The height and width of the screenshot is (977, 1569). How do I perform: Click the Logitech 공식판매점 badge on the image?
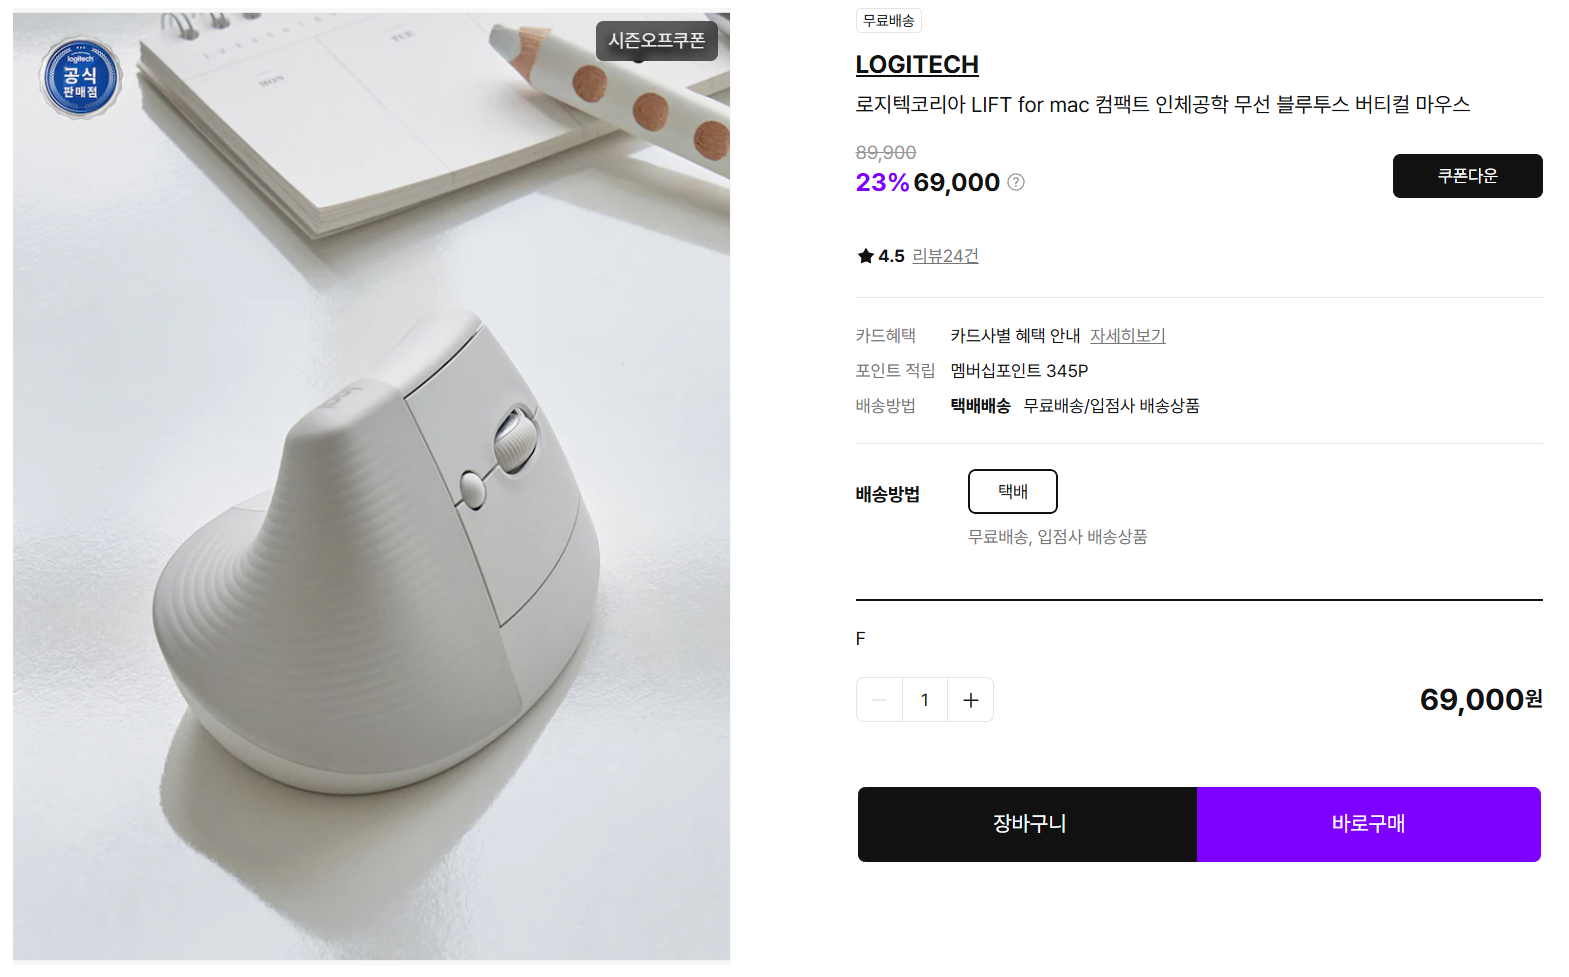81,77
